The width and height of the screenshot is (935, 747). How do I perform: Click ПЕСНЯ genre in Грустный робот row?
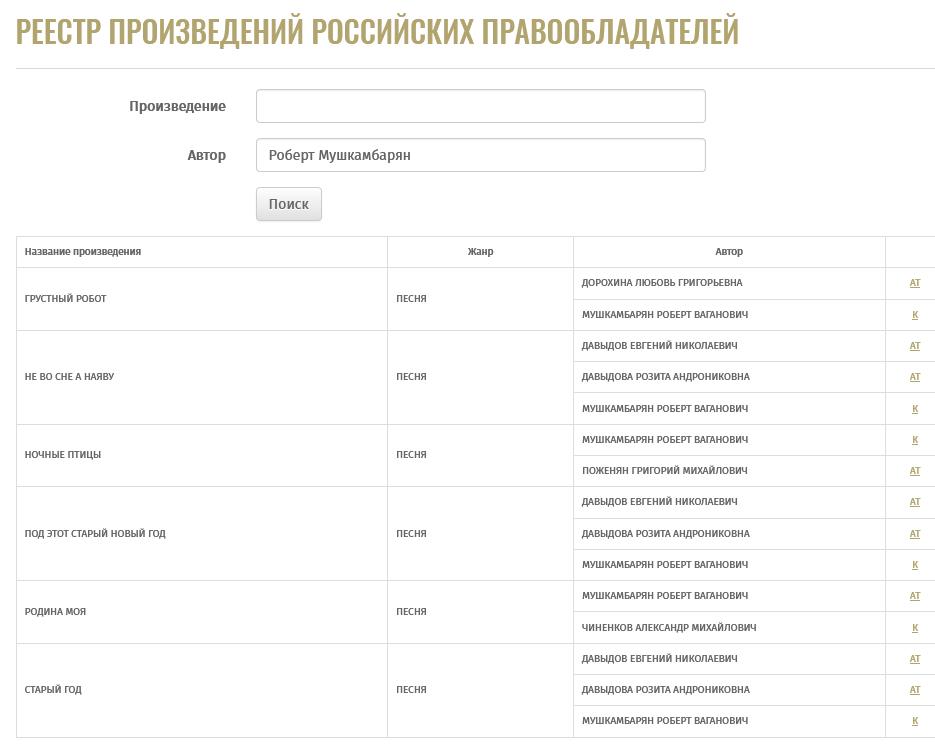[411, 299]
